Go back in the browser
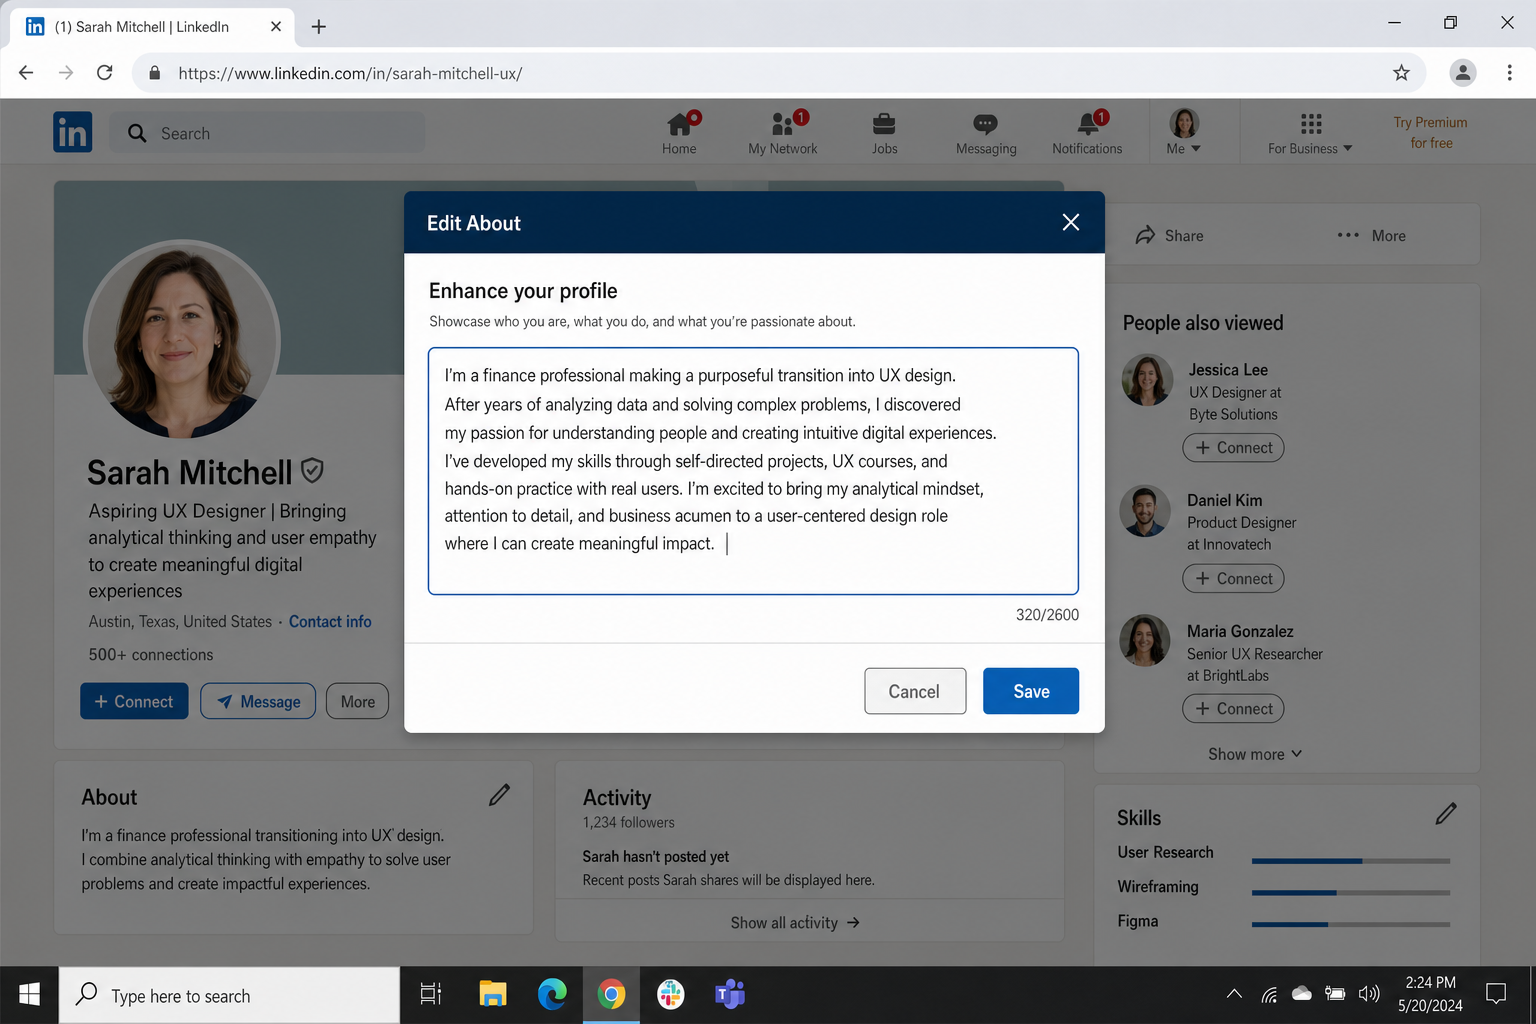This screenshot has height=1024, width=1536. click(26, 73)
